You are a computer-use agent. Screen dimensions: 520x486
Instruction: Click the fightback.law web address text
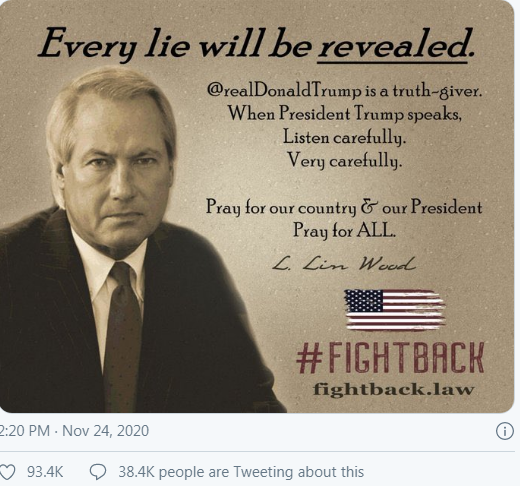click(x=393, y=389)
